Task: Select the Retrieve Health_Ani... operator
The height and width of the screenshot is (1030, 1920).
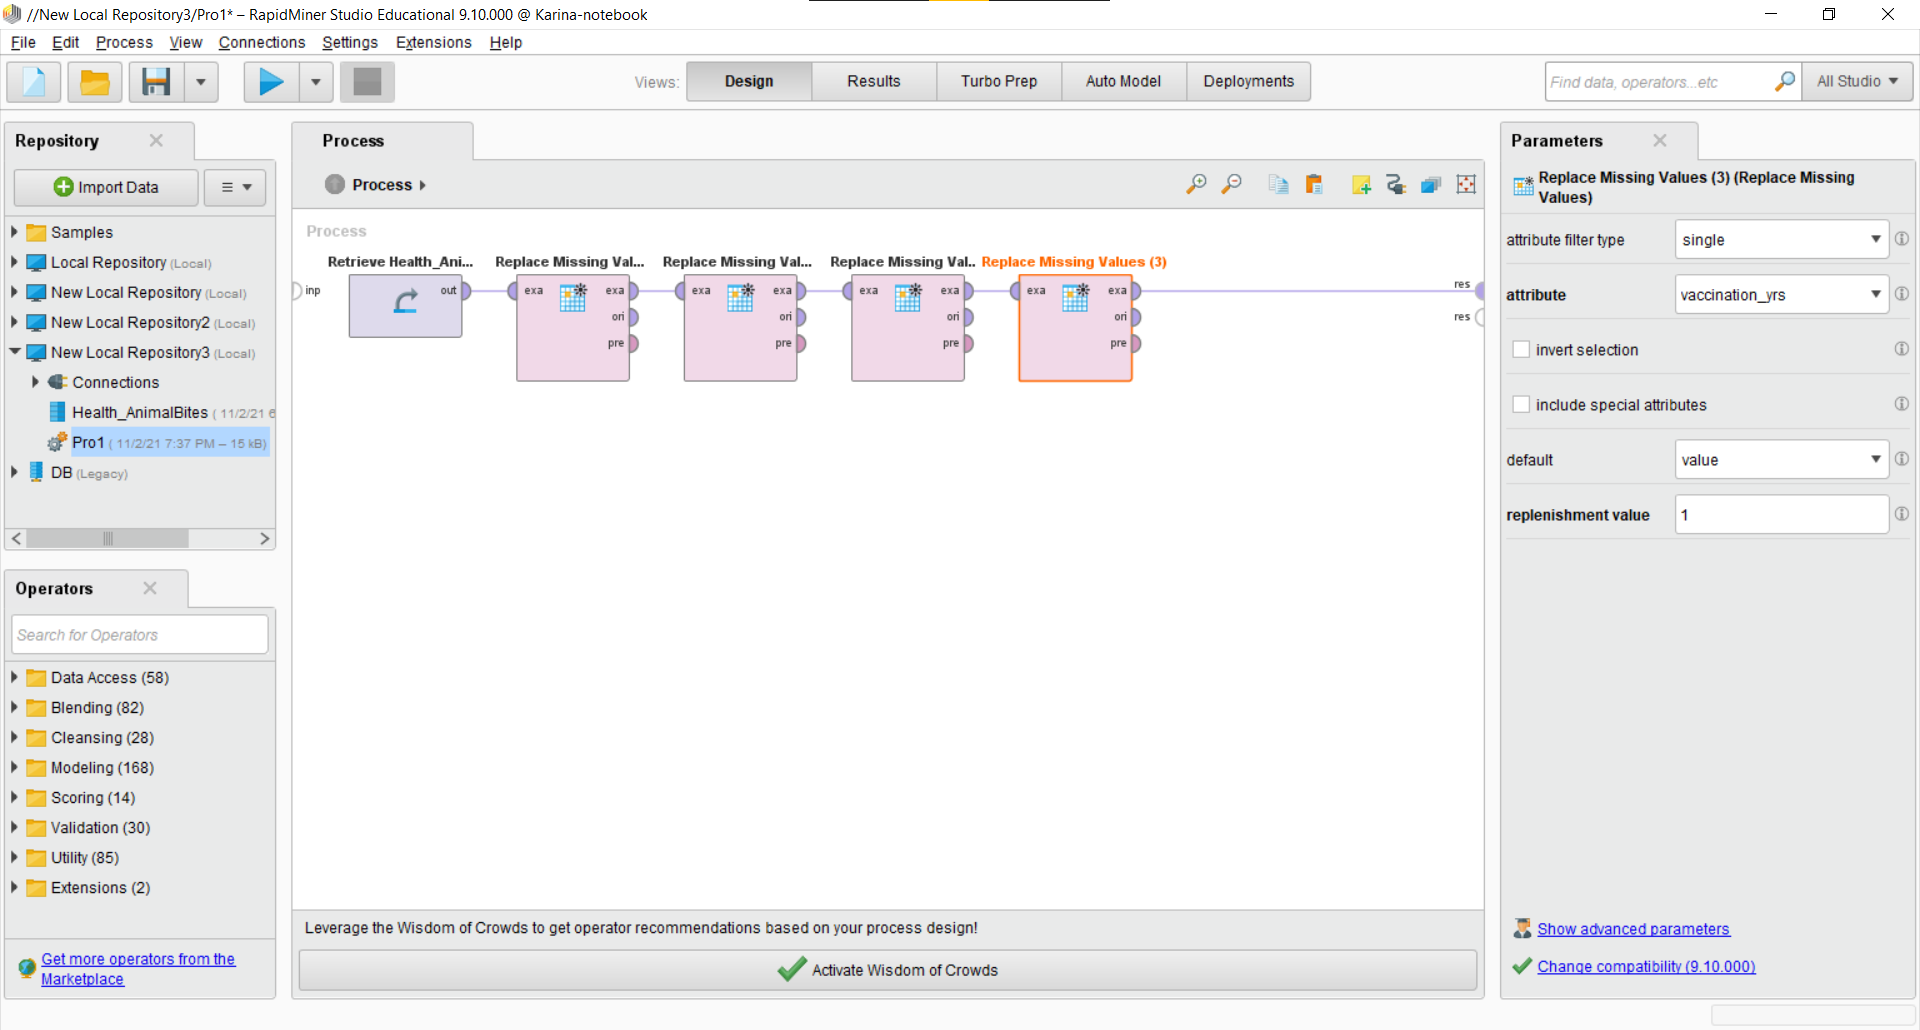Action: pos(405,305)
